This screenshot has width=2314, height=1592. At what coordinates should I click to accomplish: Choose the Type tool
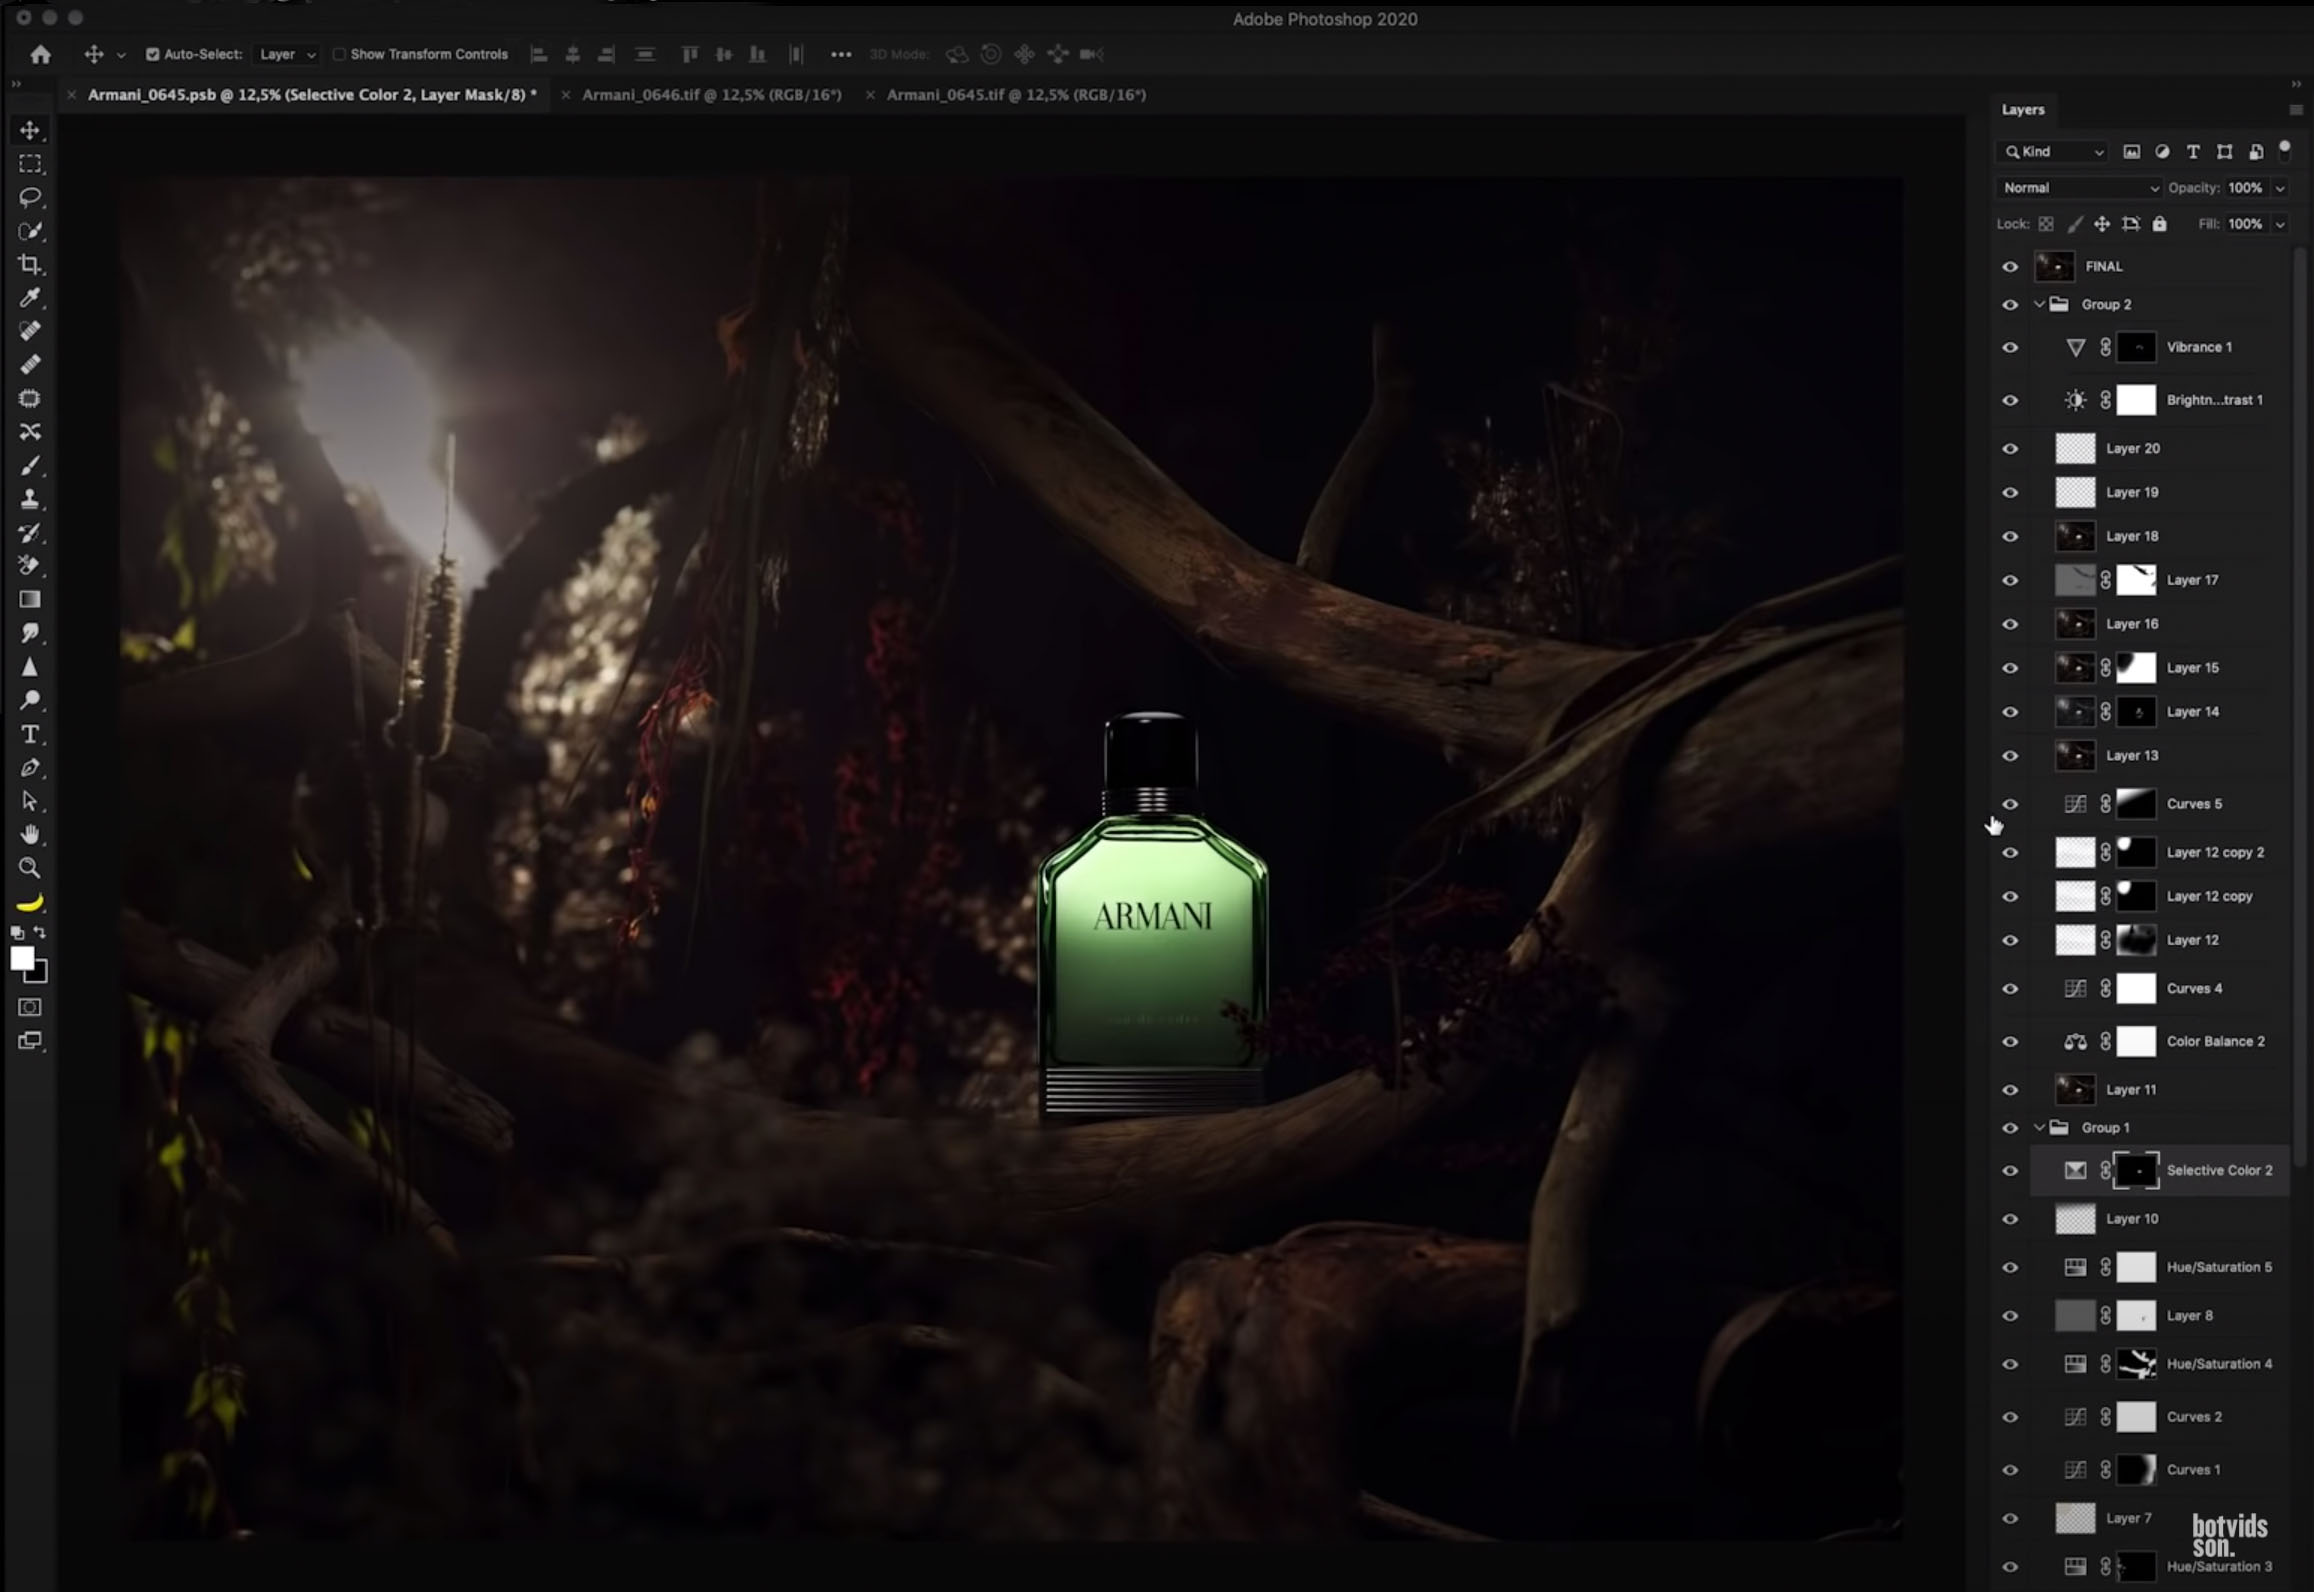click(31, 734)
